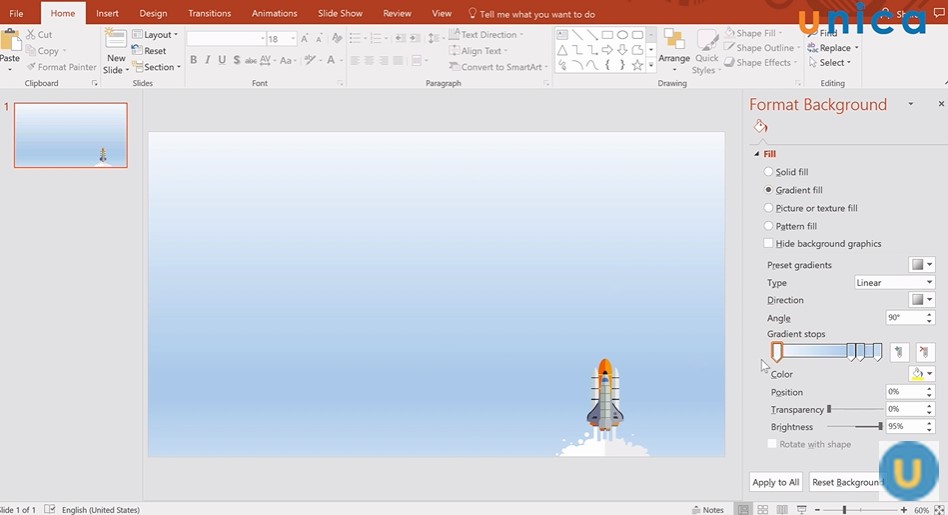Click the Format Painter tool
This screenshot has height=515, width=948.
pyautogui.click(x=61, y=67)
